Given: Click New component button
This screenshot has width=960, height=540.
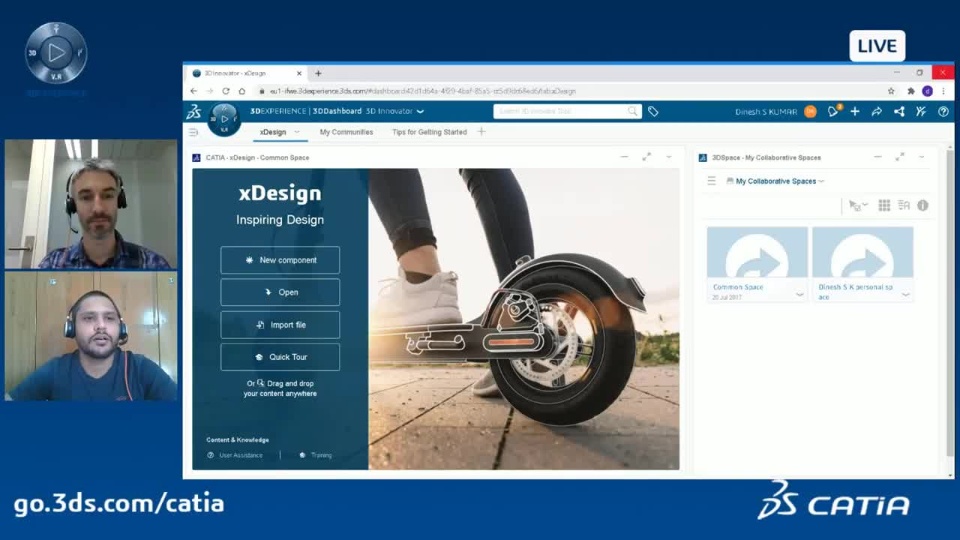Looking at the screenshot, I should [280, 260].
